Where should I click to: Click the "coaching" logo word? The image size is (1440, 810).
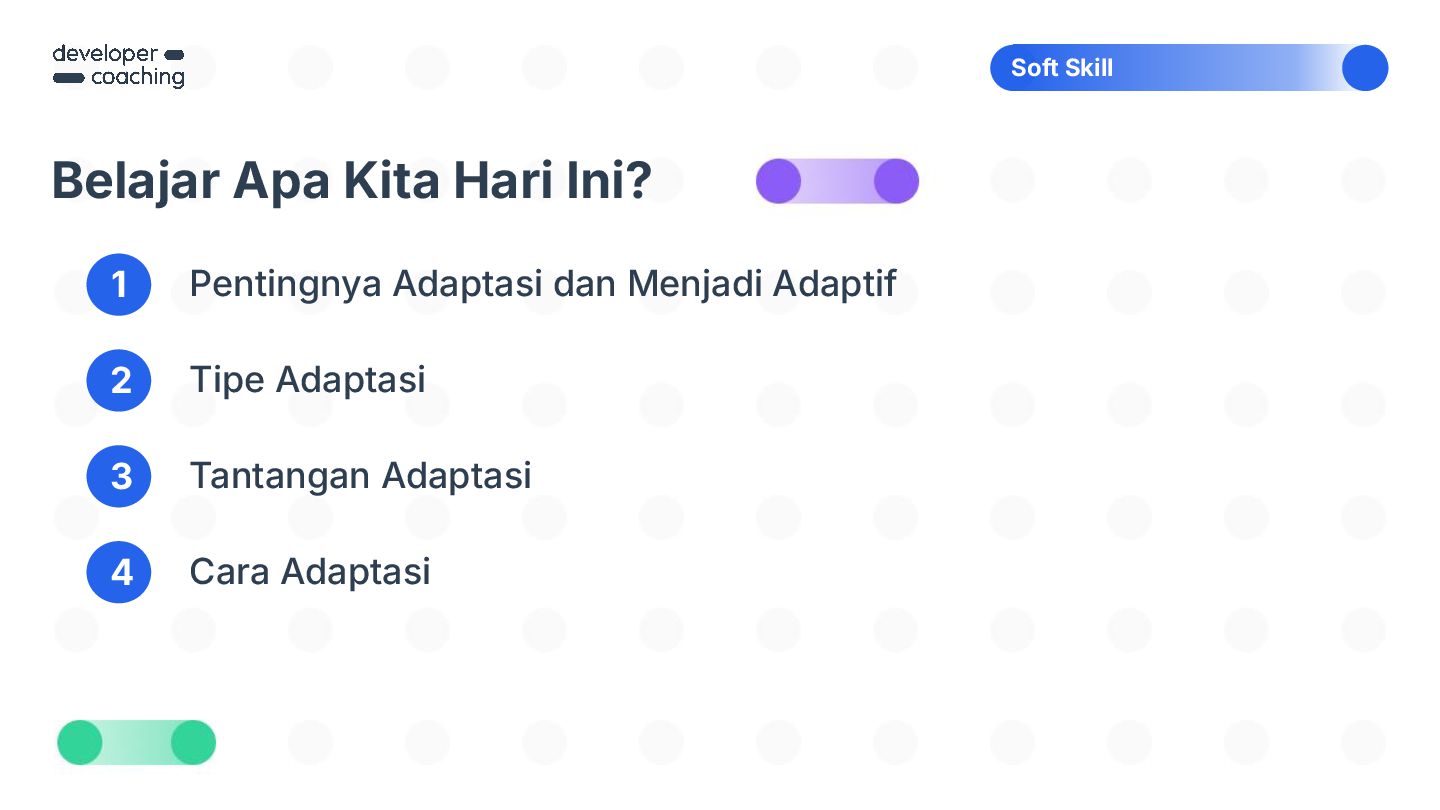pyautogui.click(x=137, y=78)
